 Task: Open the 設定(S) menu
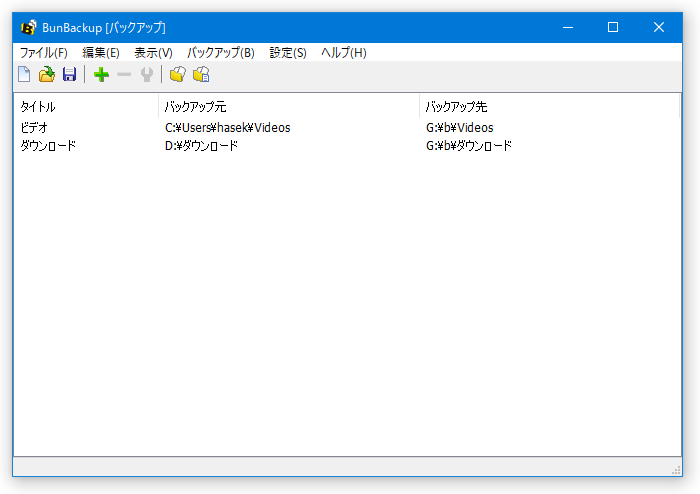[288, 53]
